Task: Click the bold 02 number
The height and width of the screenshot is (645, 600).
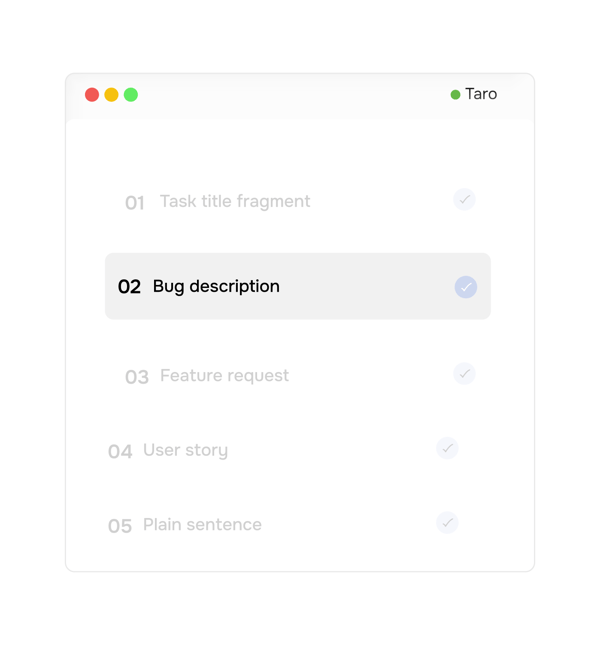Action: tap(129, 287)
